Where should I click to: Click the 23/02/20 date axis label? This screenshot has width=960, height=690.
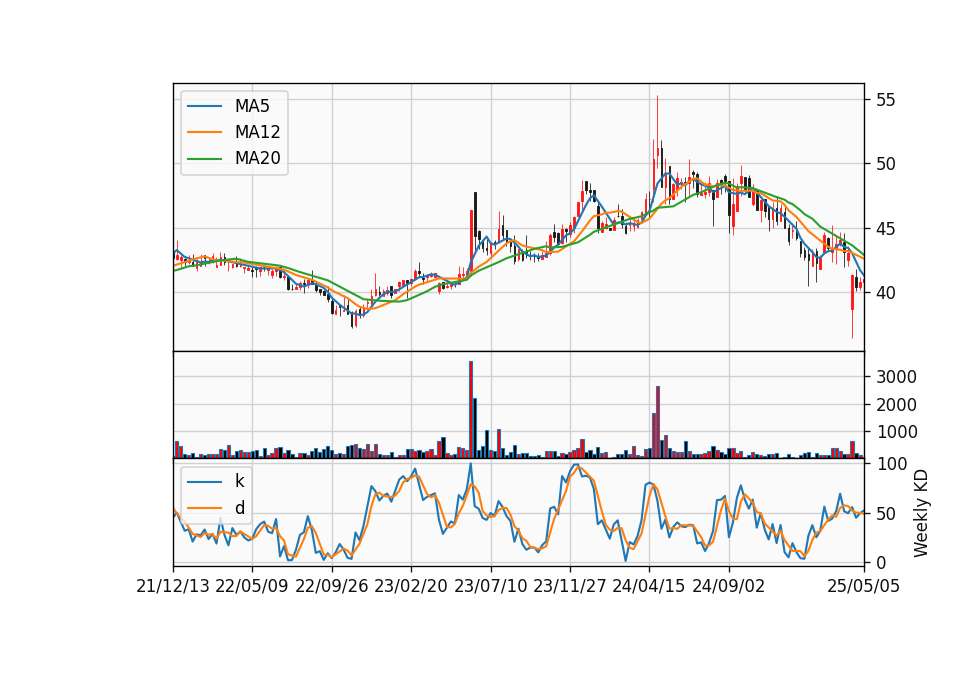411,586
